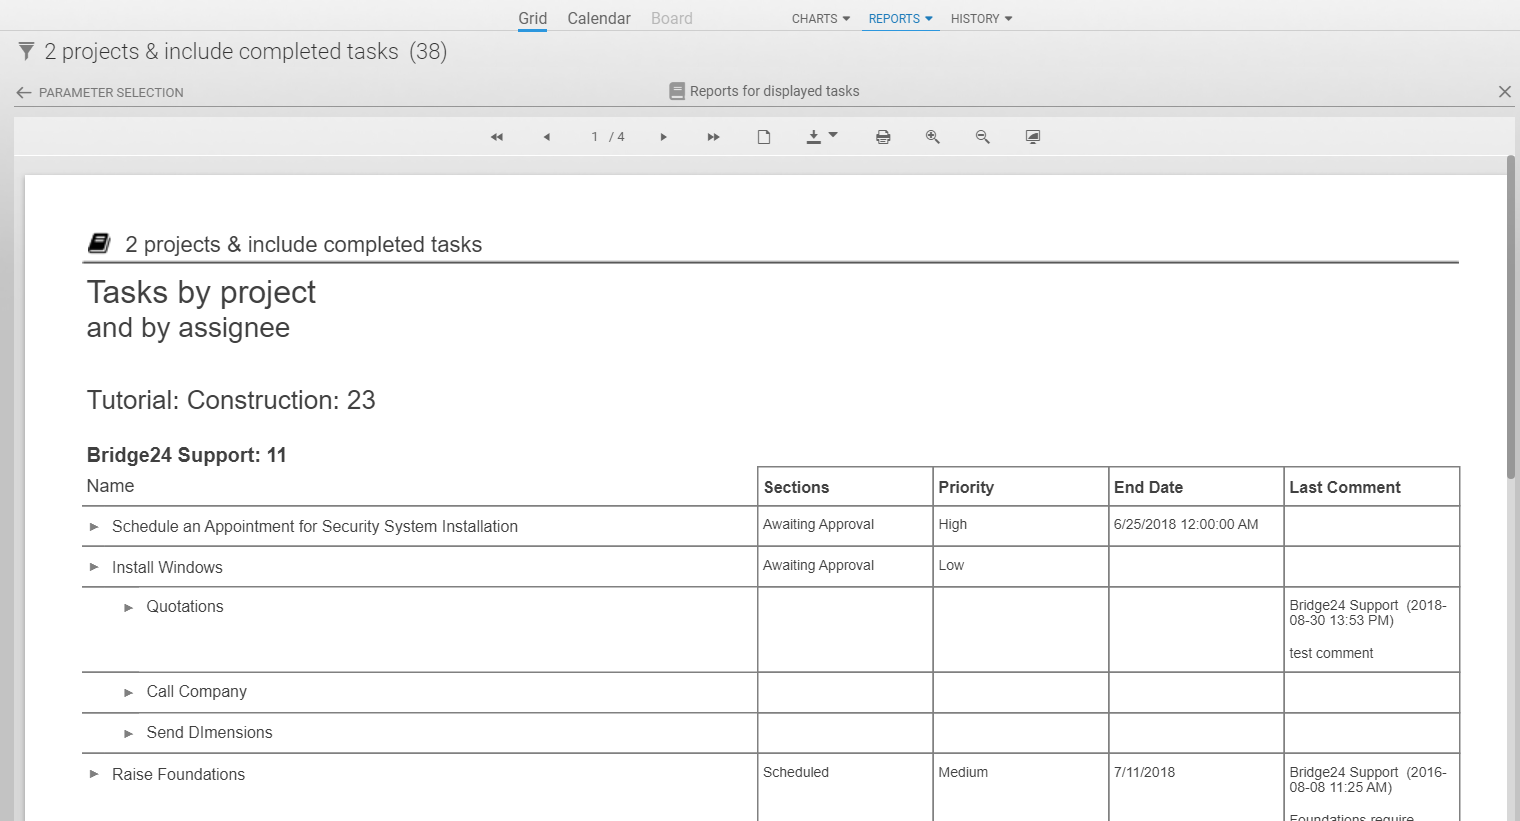Open the Reports dropdown menu

(900, 19)
